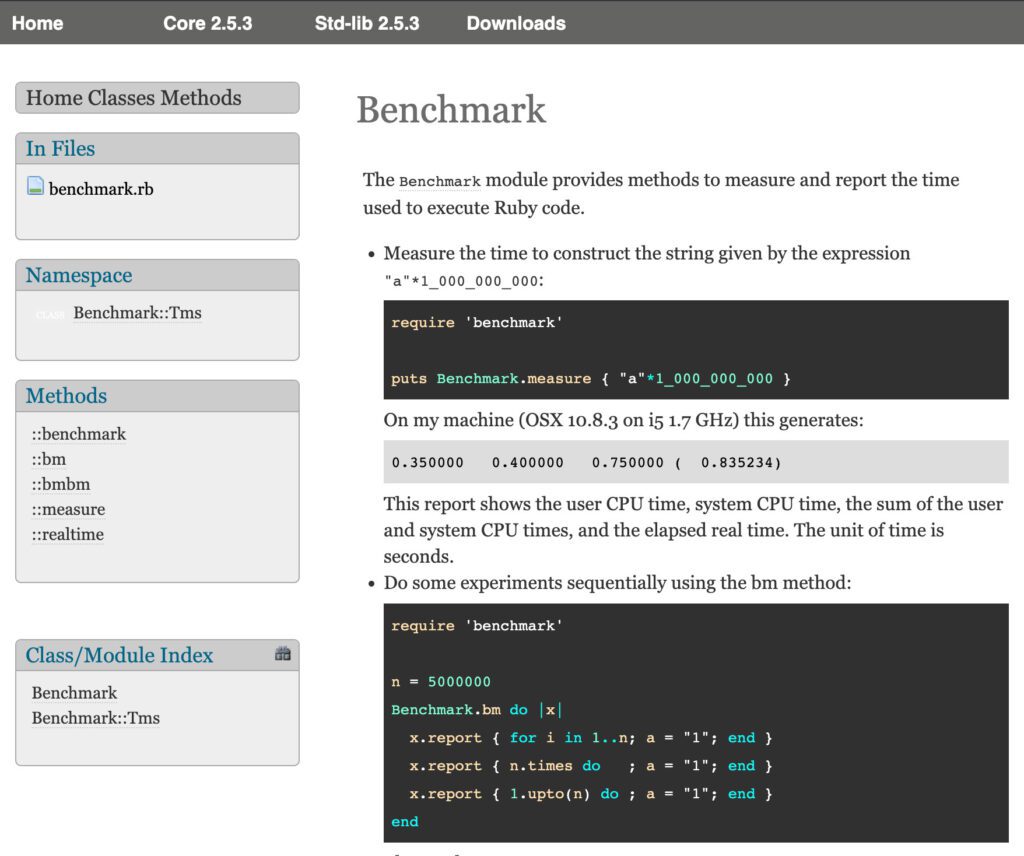
Task: Open Std-lib 2.5.3 in the top bar
Action: 367,23
